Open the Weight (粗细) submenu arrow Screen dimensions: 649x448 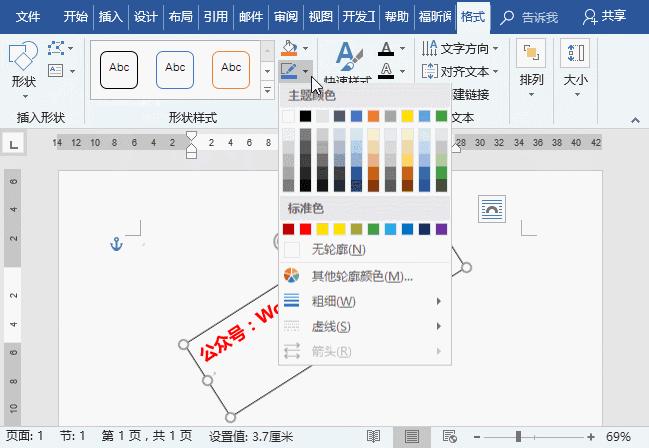point(439,301)
